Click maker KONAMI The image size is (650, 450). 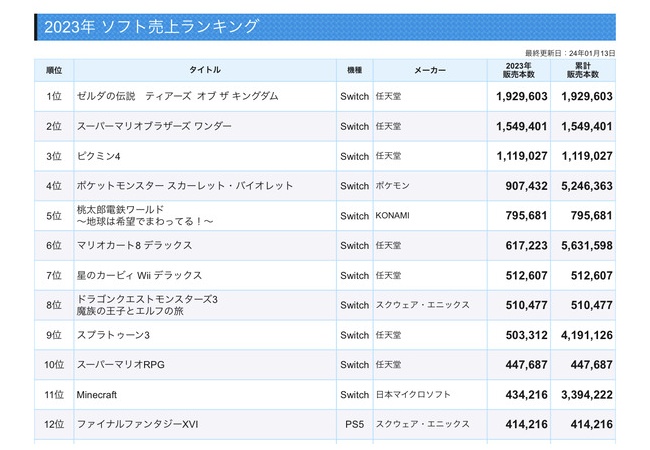pyautogui.click(x=392, y=215)
